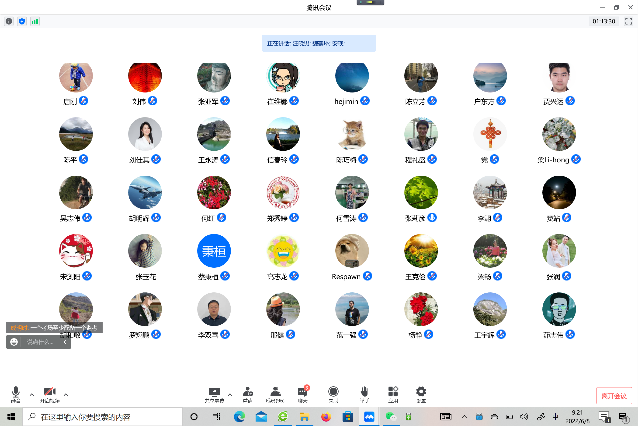This screenshot has height=426, width=638.
Task: Click the red leave meeting button
Action: [613, 397]
